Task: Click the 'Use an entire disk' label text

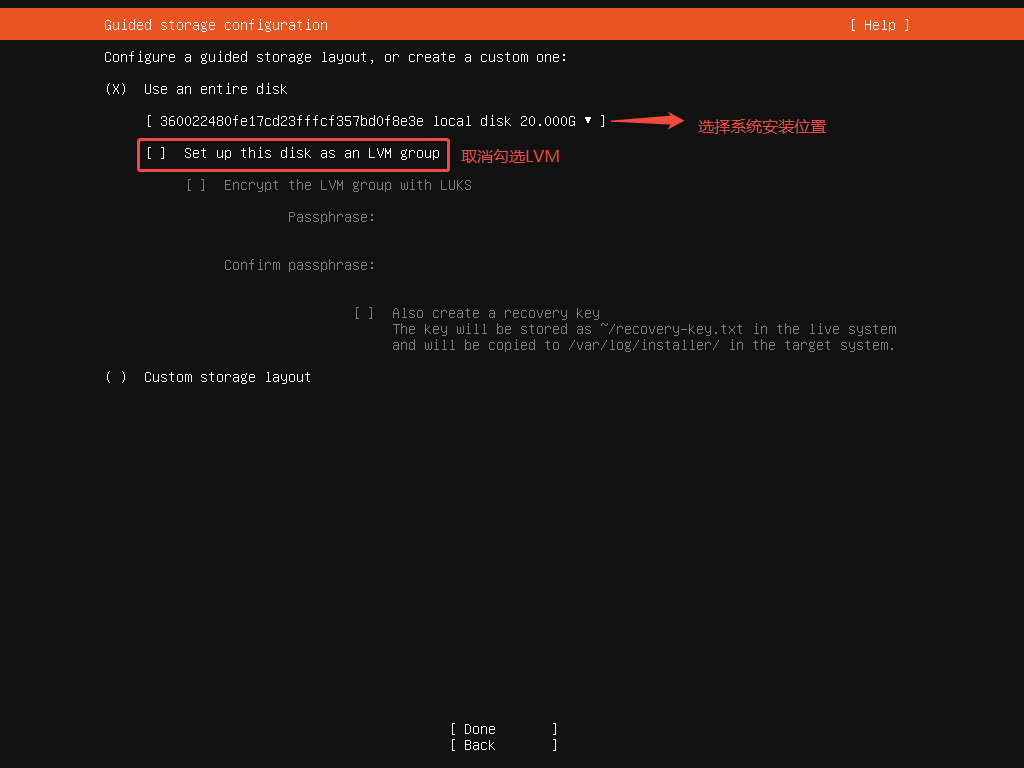Action: 215,89
